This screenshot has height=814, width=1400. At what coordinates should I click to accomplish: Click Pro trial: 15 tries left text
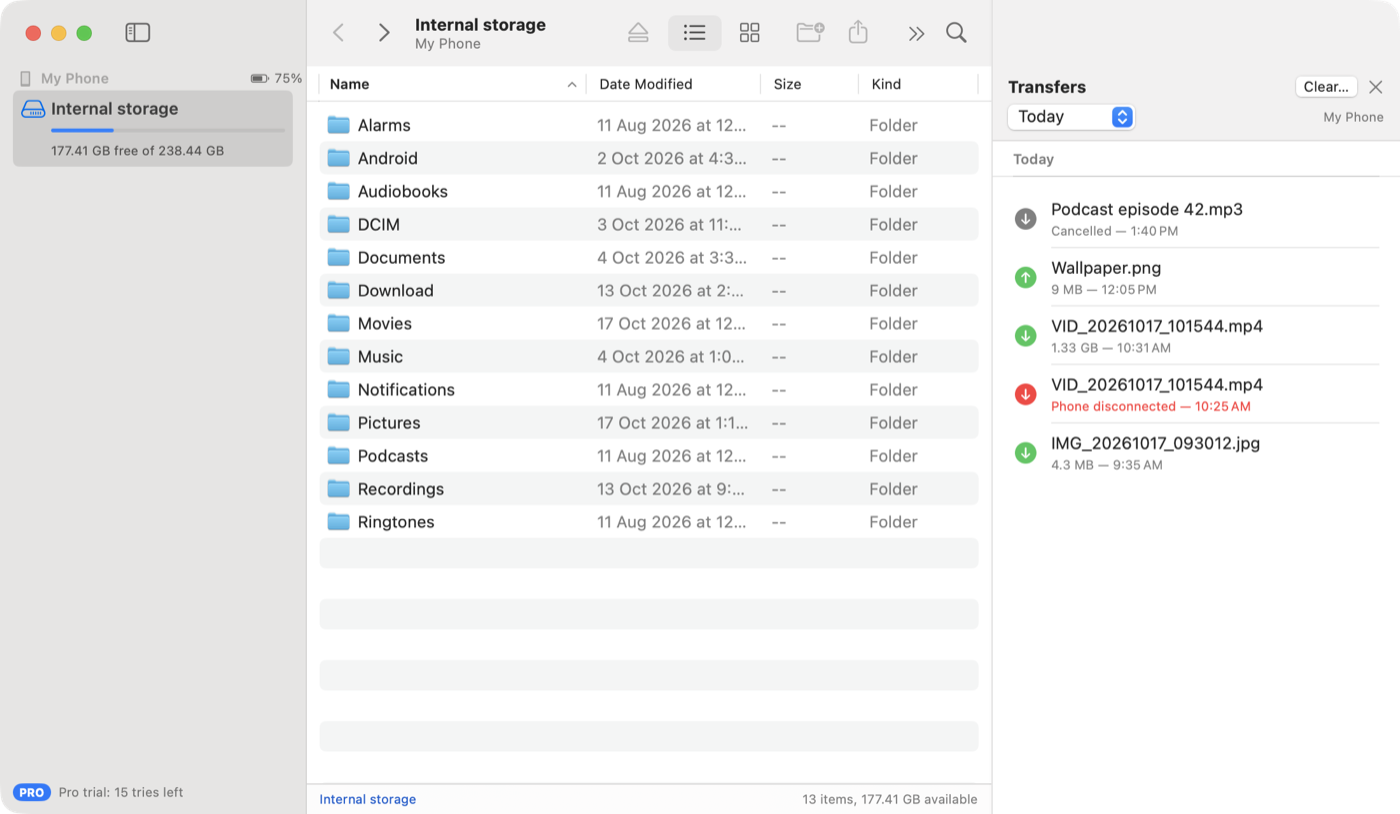pos(121,792)
